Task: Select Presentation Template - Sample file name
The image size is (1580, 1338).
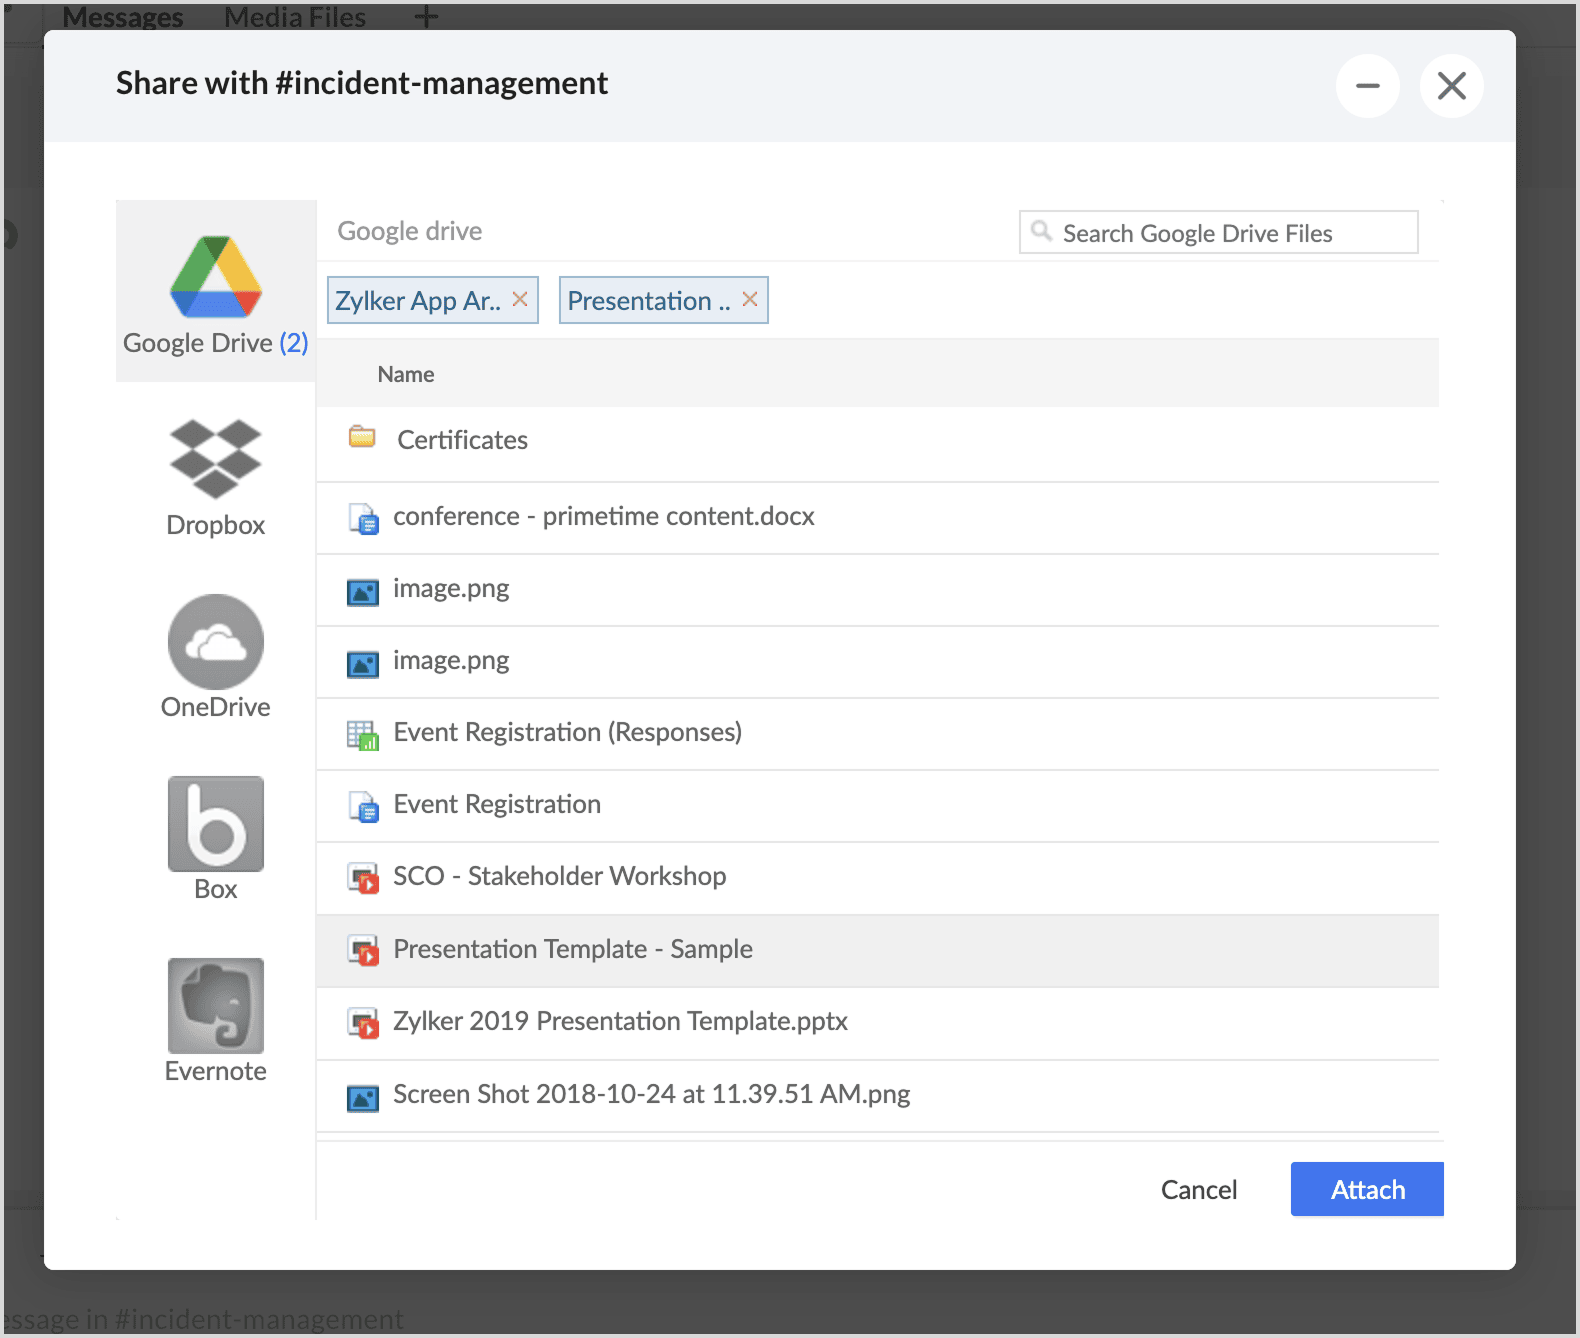Action: [573, 949]
